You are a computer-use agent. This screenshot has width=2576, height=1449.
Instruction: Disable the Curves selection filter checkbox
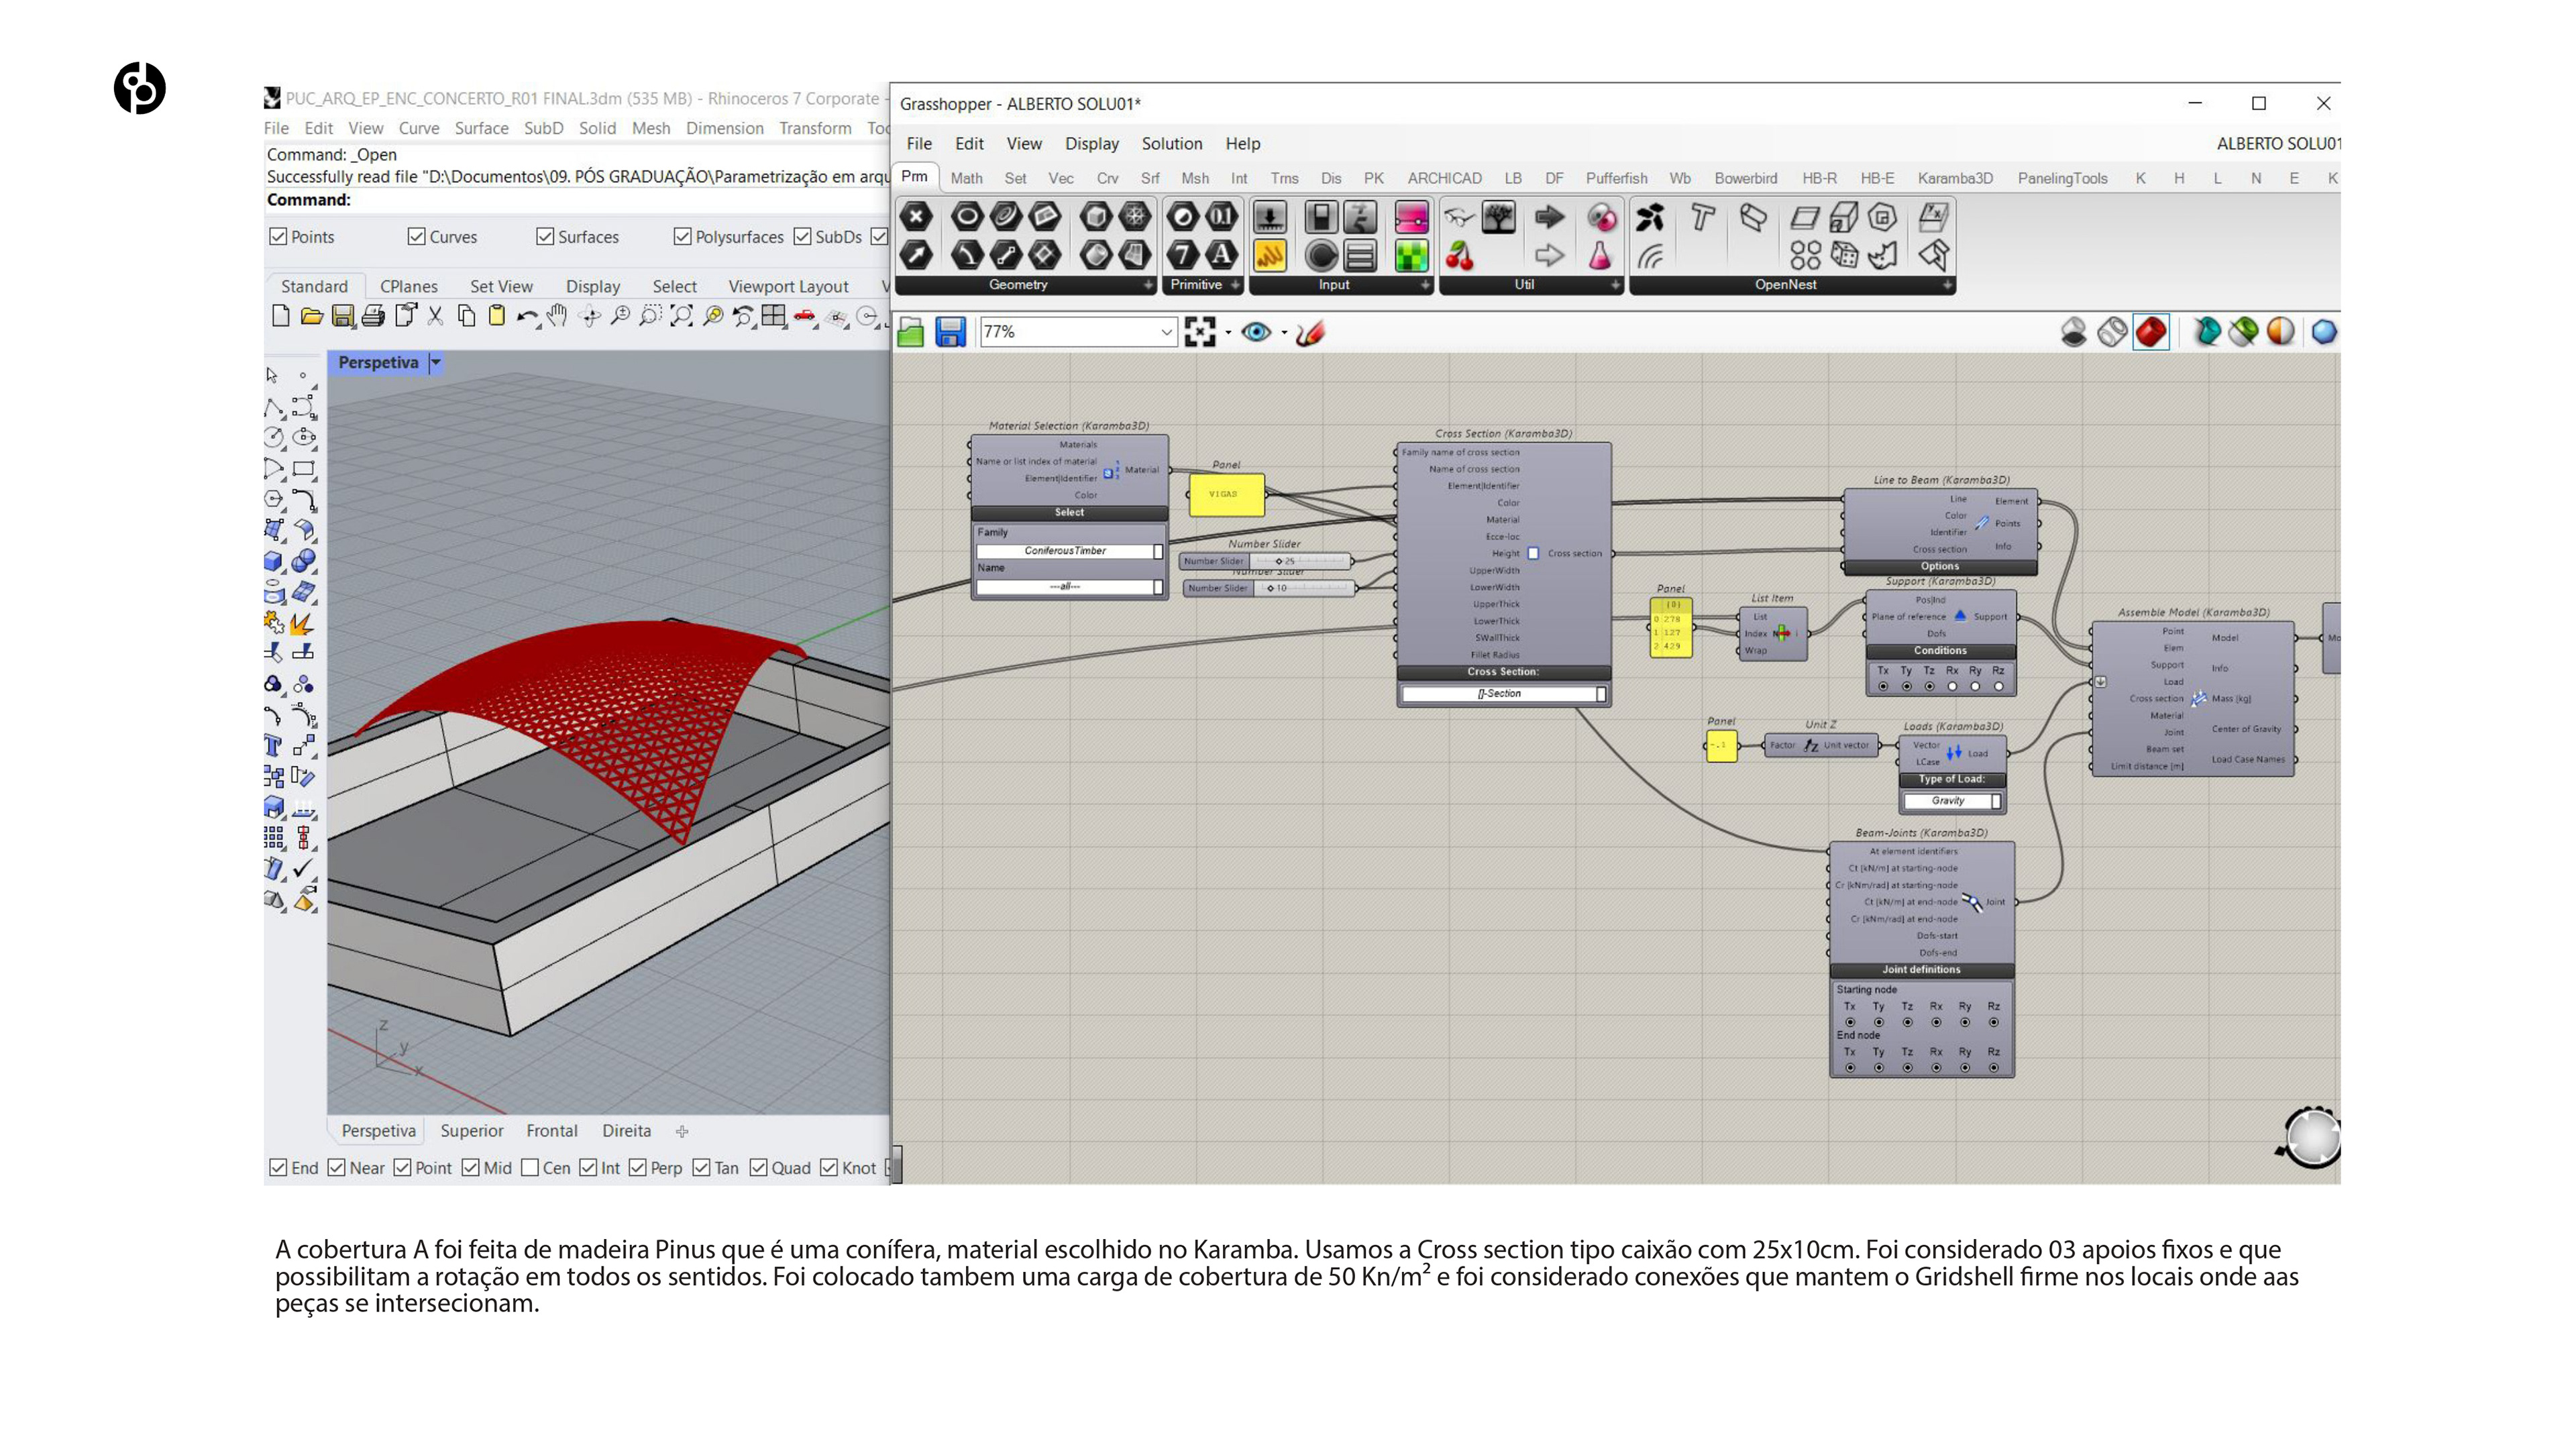(x=417, y=237)
